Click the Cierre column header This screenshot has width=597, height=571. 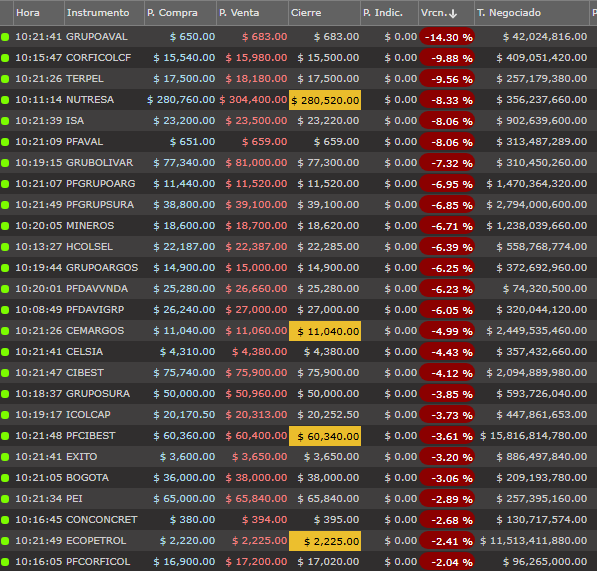point(324,13)
